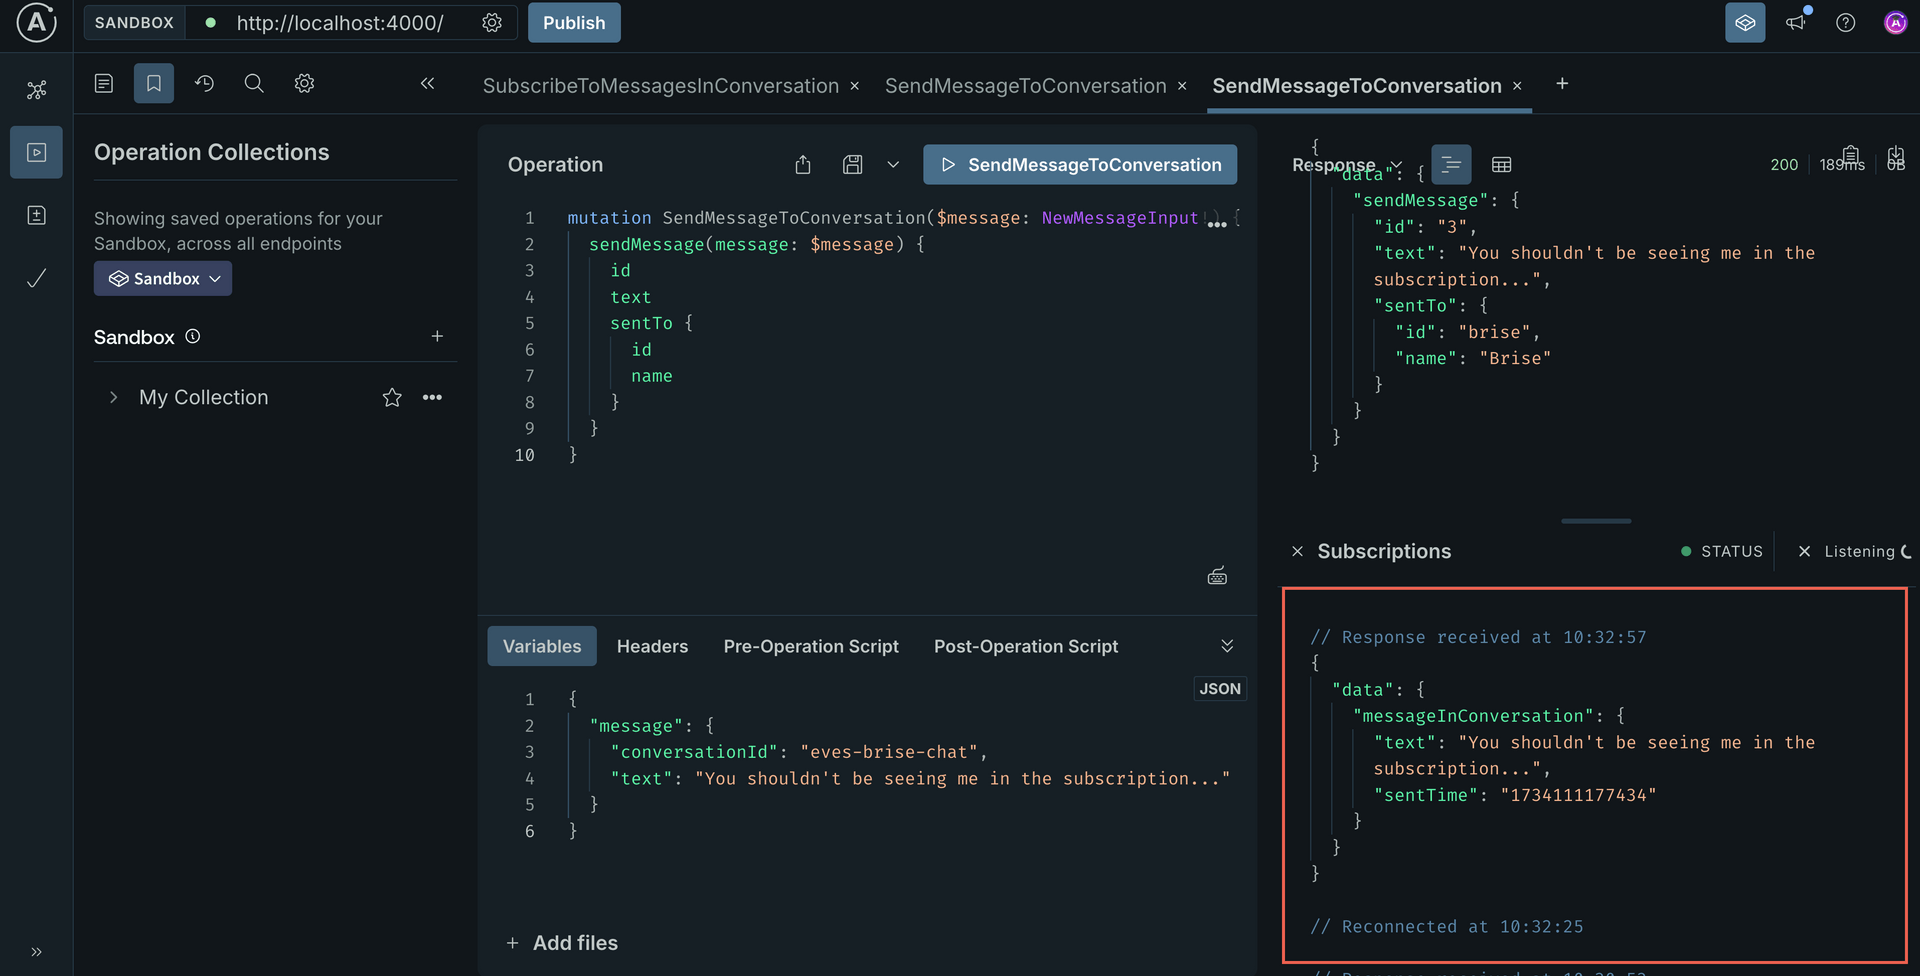Share the operation via the share icon
The height and width of the screenshot is (976, 1920).
pos(803,164)
